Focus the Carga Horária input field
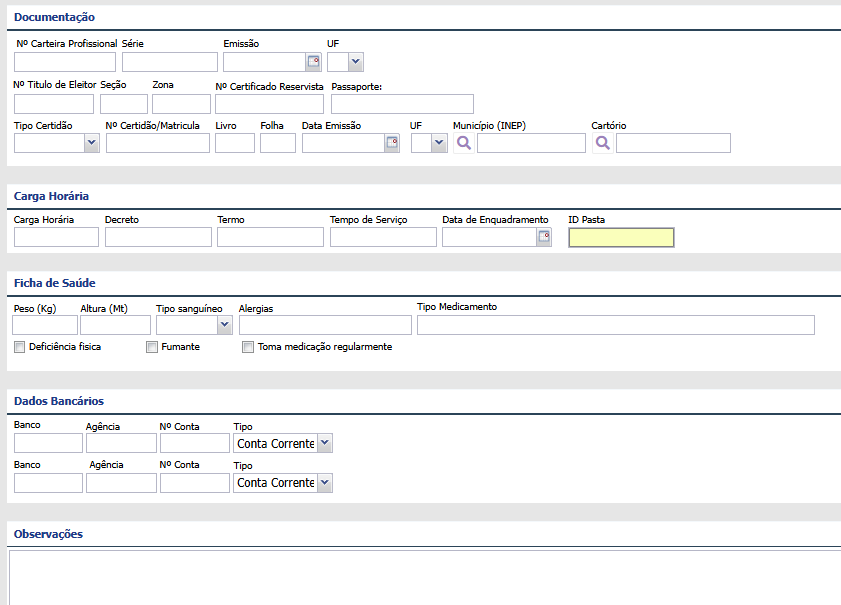 click(56, 237)
